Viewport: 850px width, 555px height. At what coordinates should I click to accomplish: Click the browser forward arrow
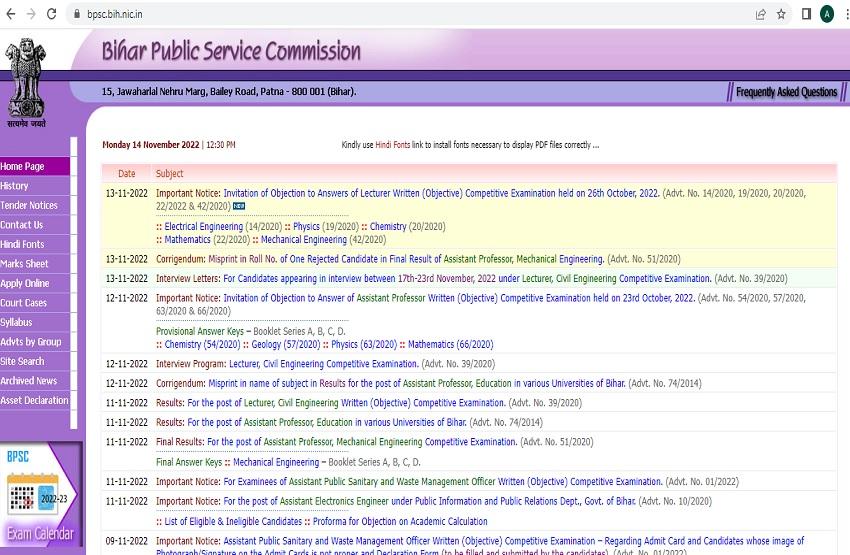point(32,14)
